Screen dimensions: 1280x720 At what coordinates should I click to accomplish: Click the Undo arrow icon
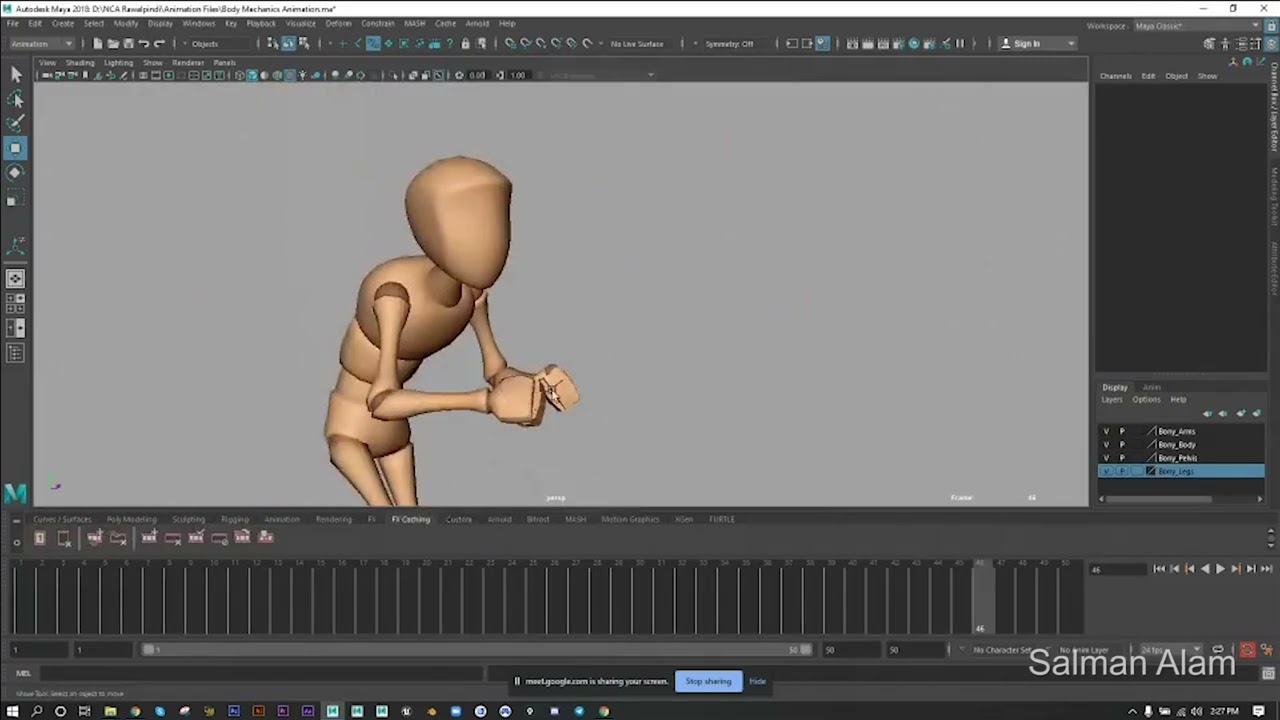143,44
